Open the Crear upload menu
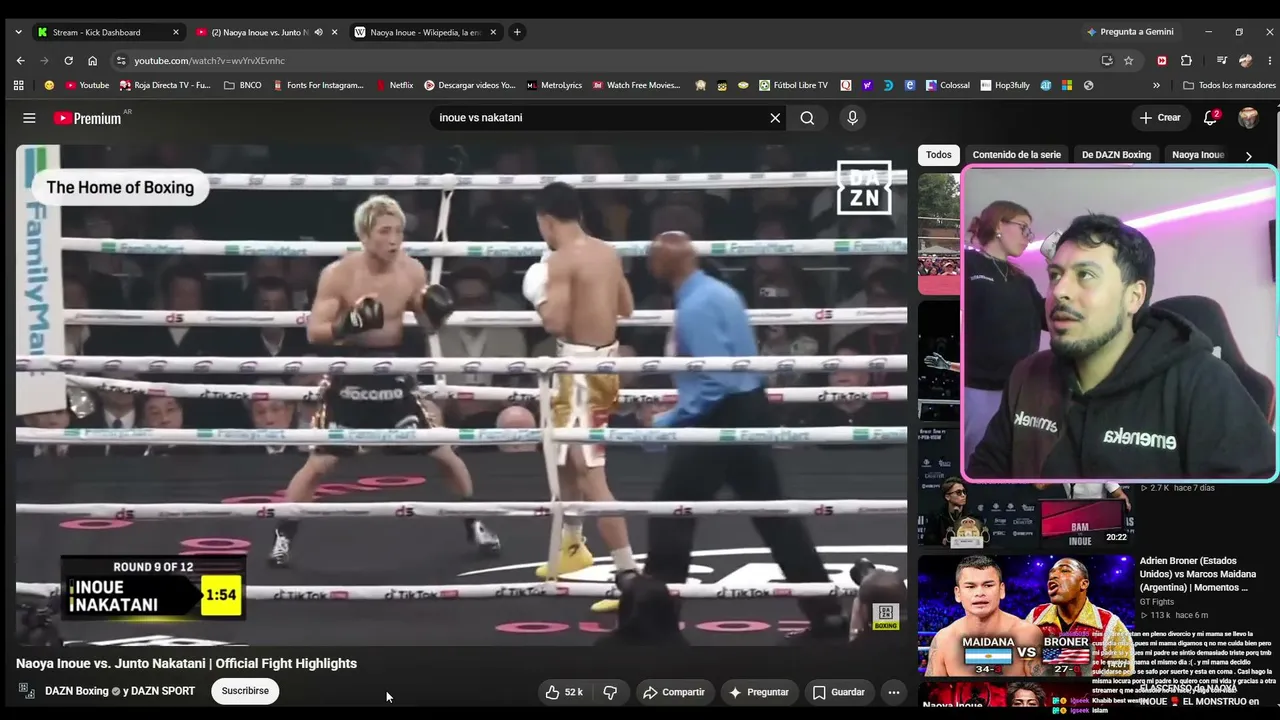Viewport: 1280px width, 720px height. [x=1160, y=118]
